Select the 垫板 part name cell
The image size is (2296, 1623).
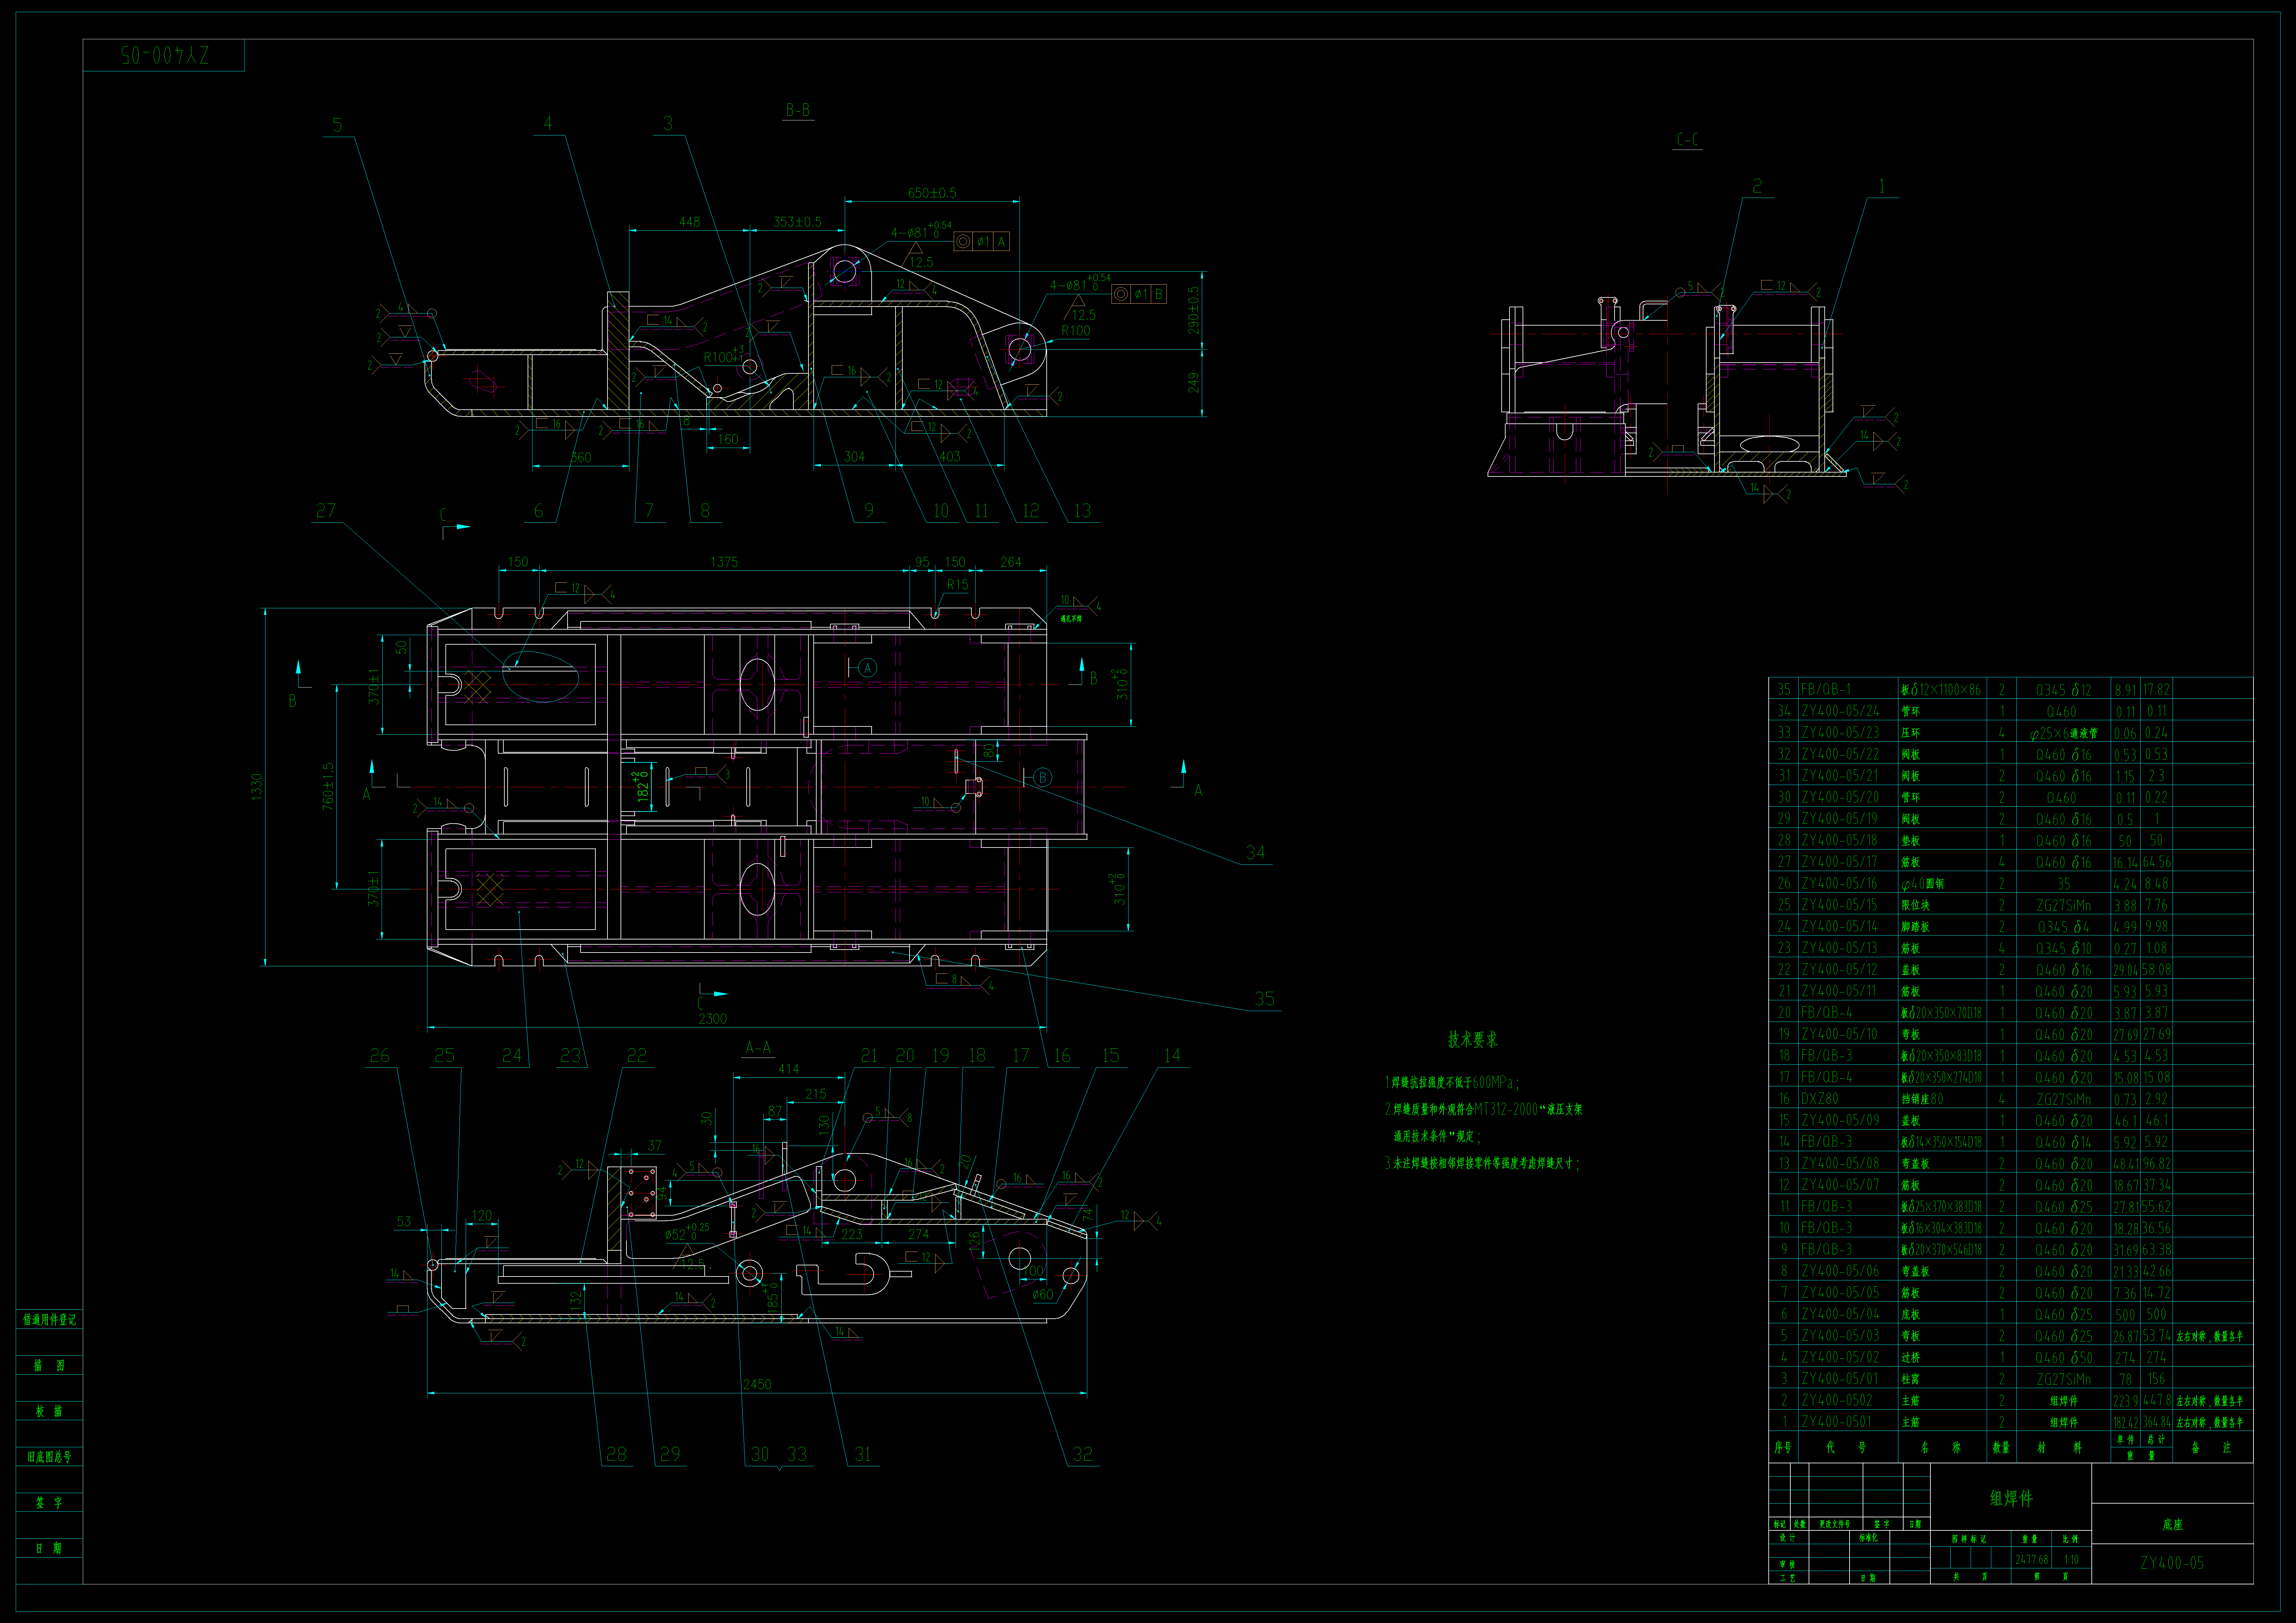[x=1911, y=841]
